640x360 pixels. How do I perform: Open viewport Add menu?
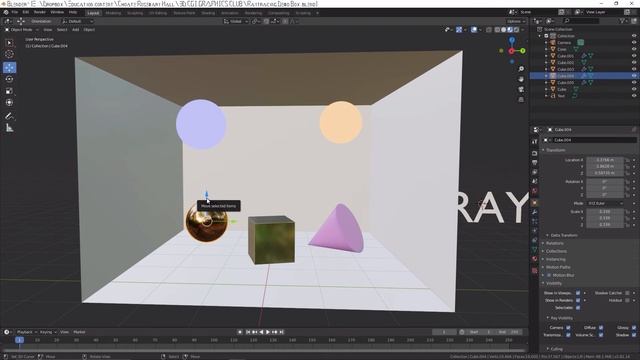[76, 30]
